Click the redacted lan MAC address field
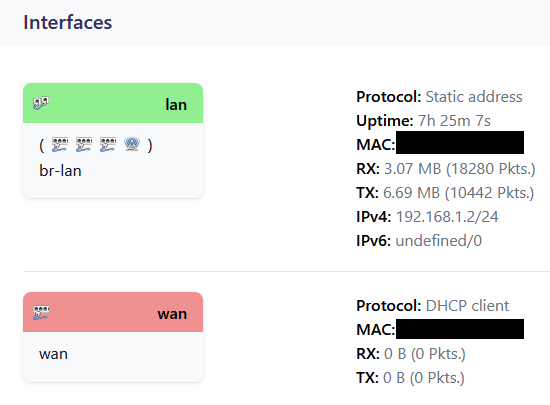This screenshot has width=550, height=405. pos(460,142)
